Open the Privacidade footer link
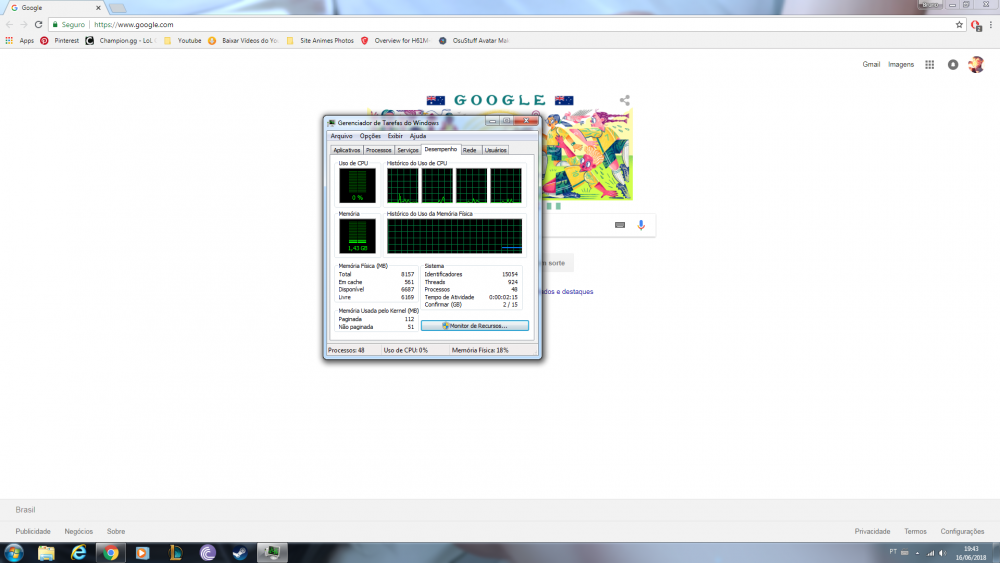Screen dimensions: 1000x563 pyautogui.click(x=872, y=531)
